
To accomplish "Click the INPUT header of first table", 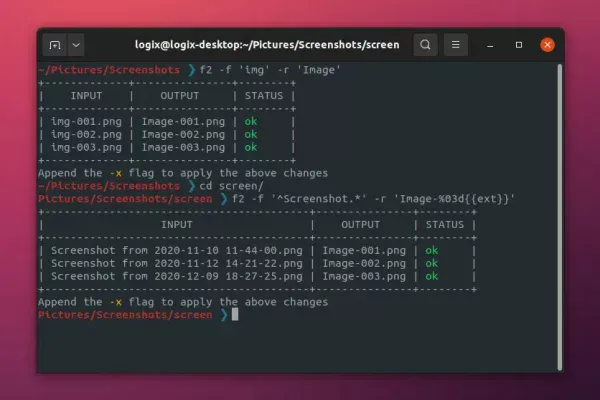I will [86, 96].
